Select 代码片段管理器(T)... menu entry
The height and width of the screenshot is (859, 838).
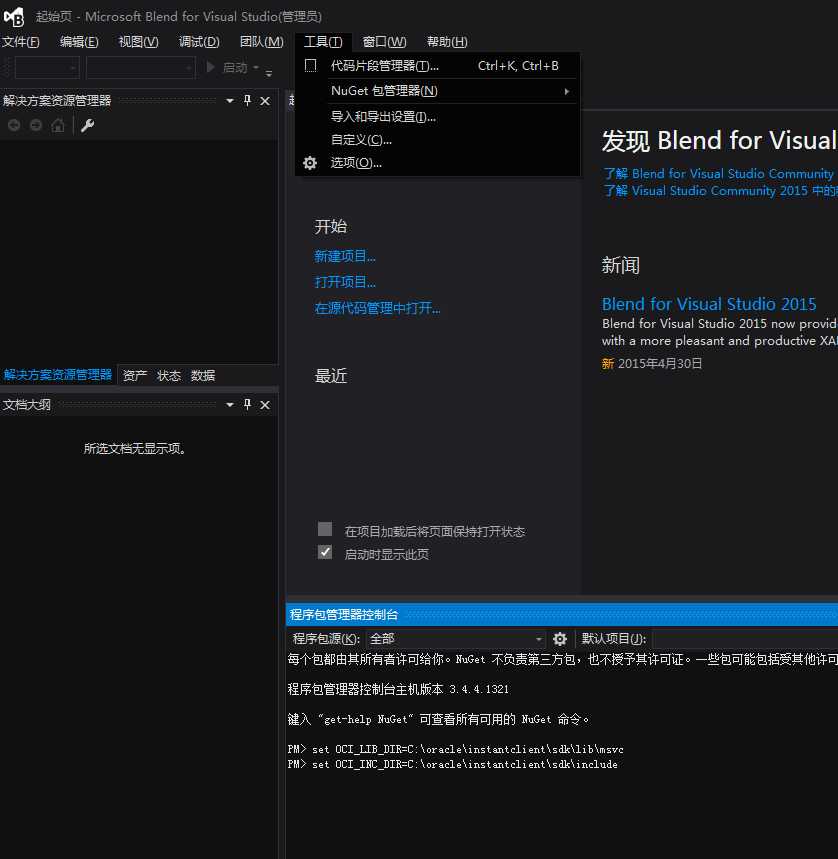(438, 66)
